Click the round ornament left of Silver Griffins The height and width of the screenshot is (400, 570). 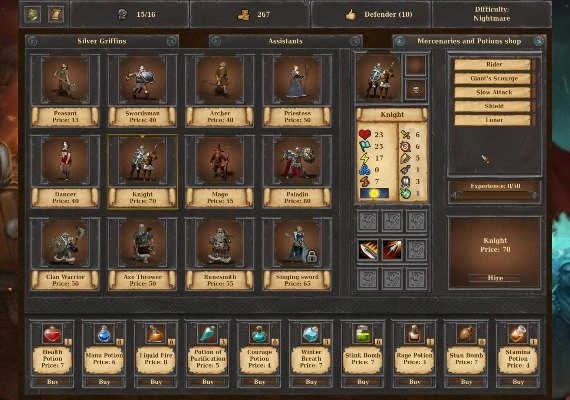tap(32, 41)
